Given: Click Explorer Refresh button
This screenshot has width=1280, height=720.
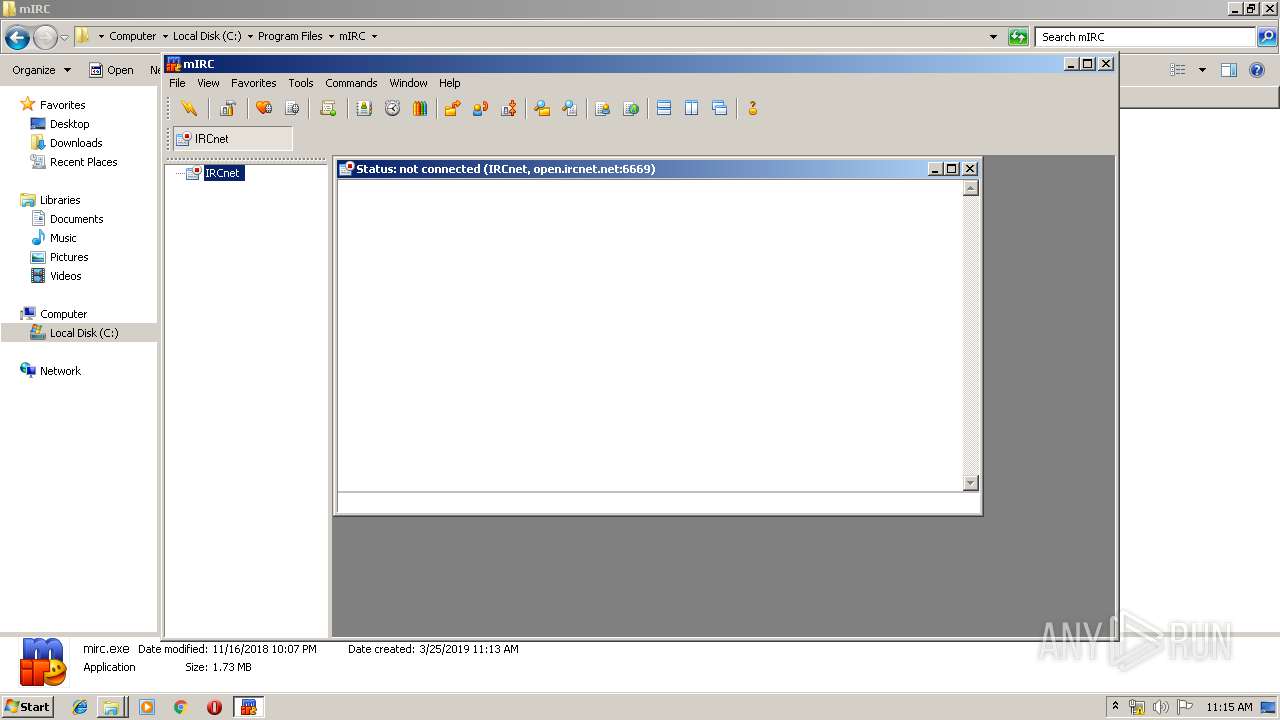Looking at the screenshot, I should click(1018, 37).
